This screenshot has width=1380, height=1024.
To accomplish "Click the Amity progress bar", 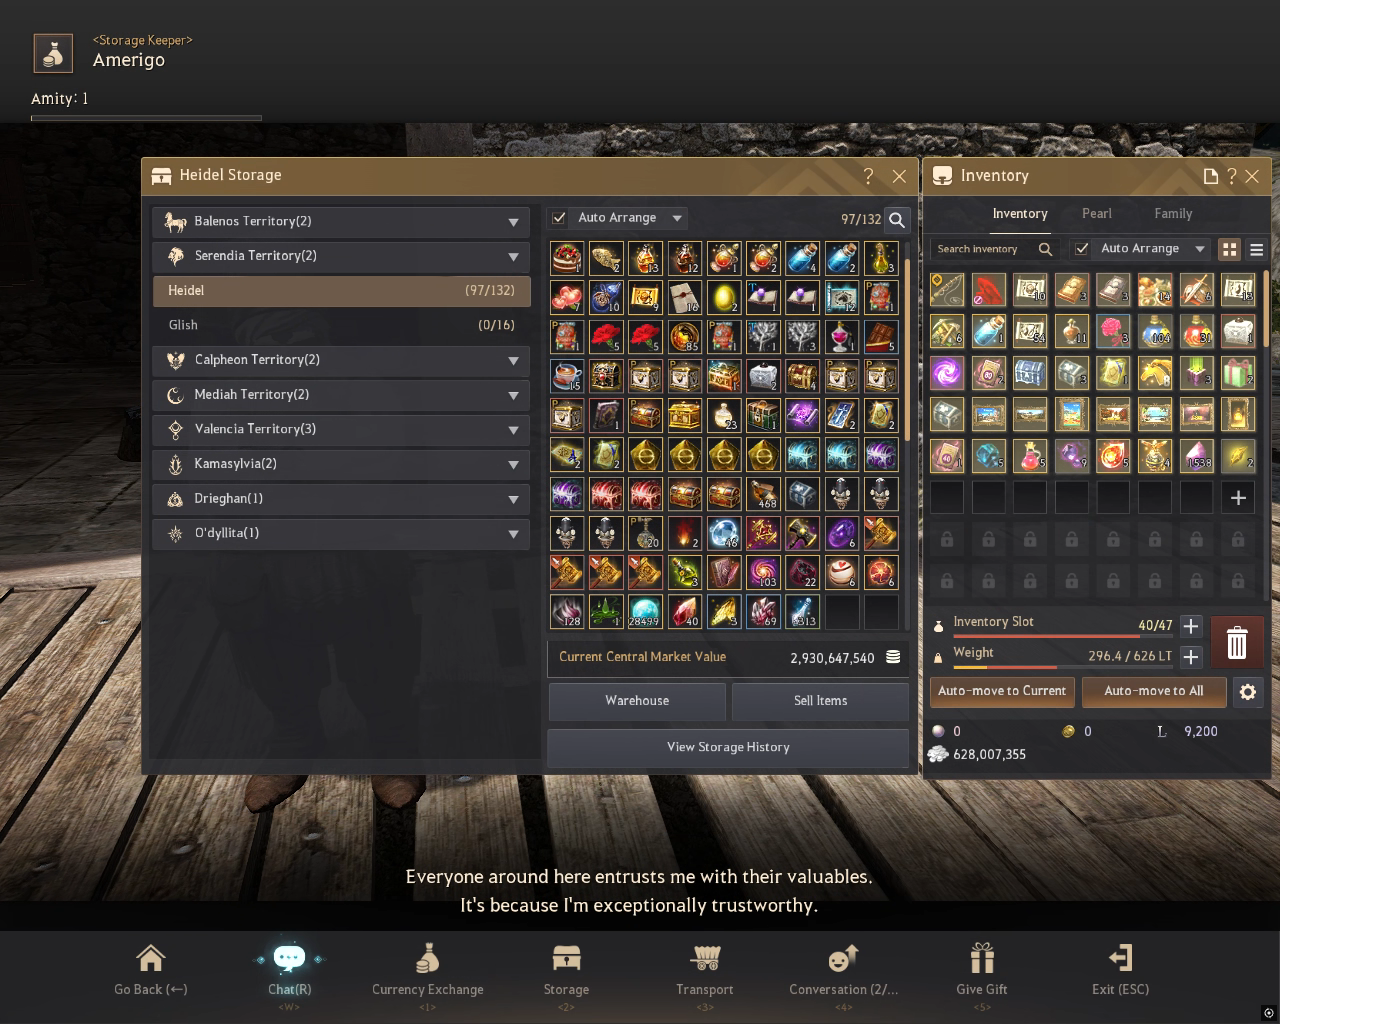I will [x=146, y=118].
